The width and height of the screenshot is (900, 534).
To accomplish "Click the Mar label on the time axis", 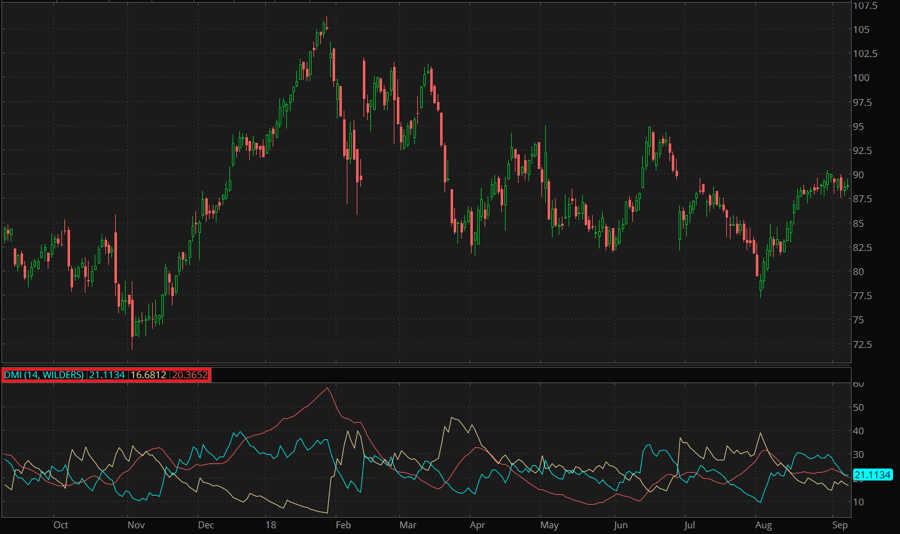I will (407, 524).
